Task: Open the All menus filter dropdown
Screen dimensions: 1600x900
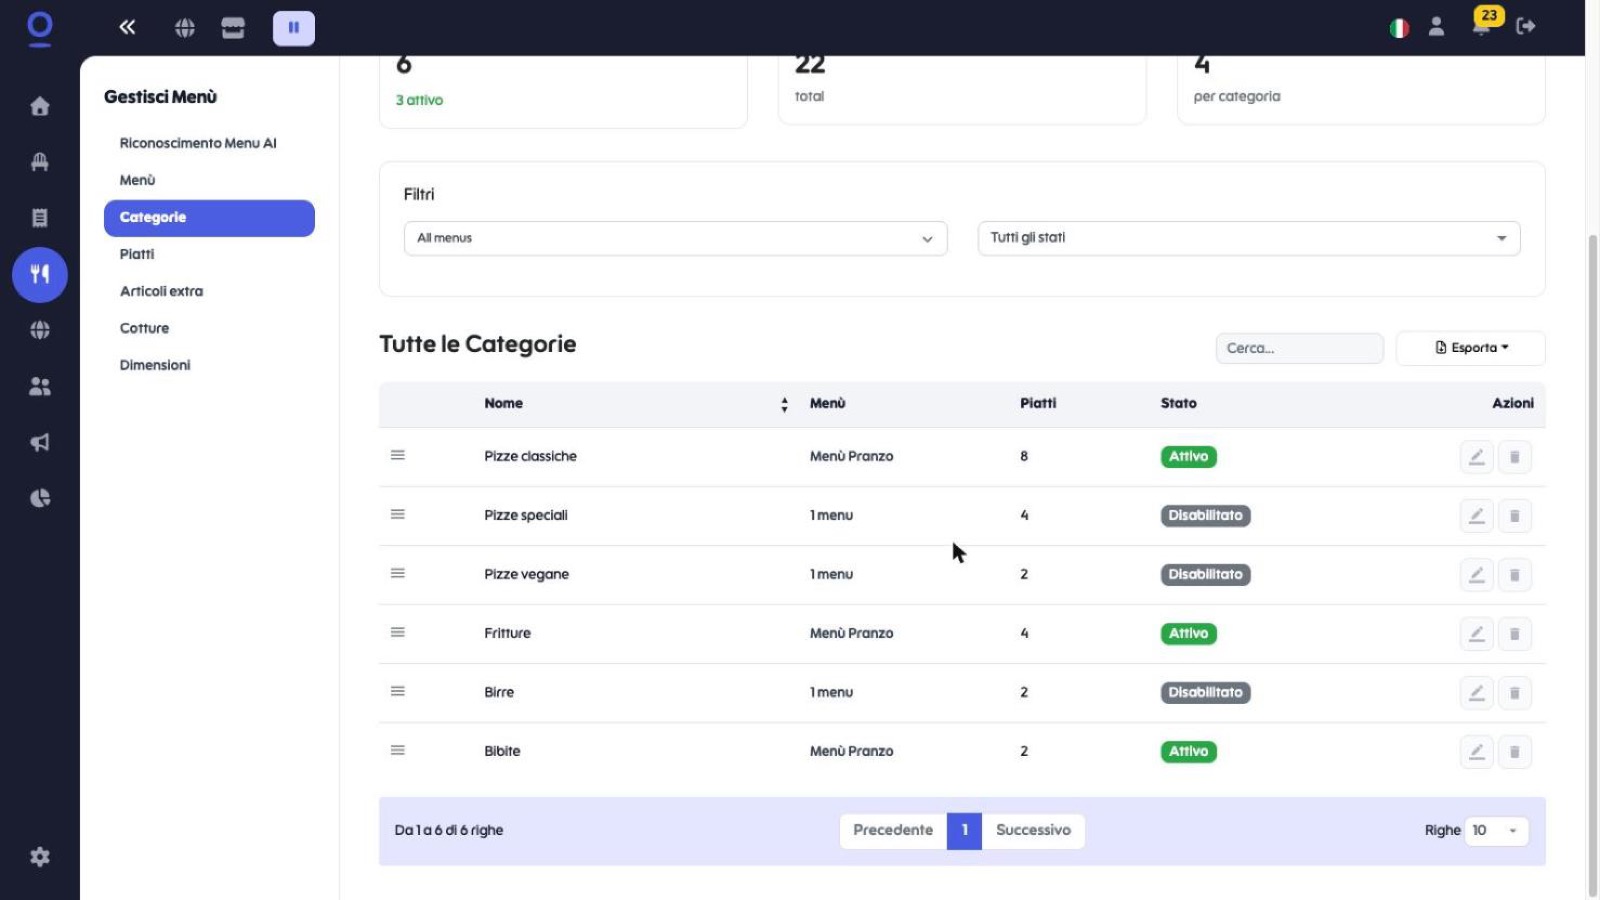Action: click(x=675, y=238)
